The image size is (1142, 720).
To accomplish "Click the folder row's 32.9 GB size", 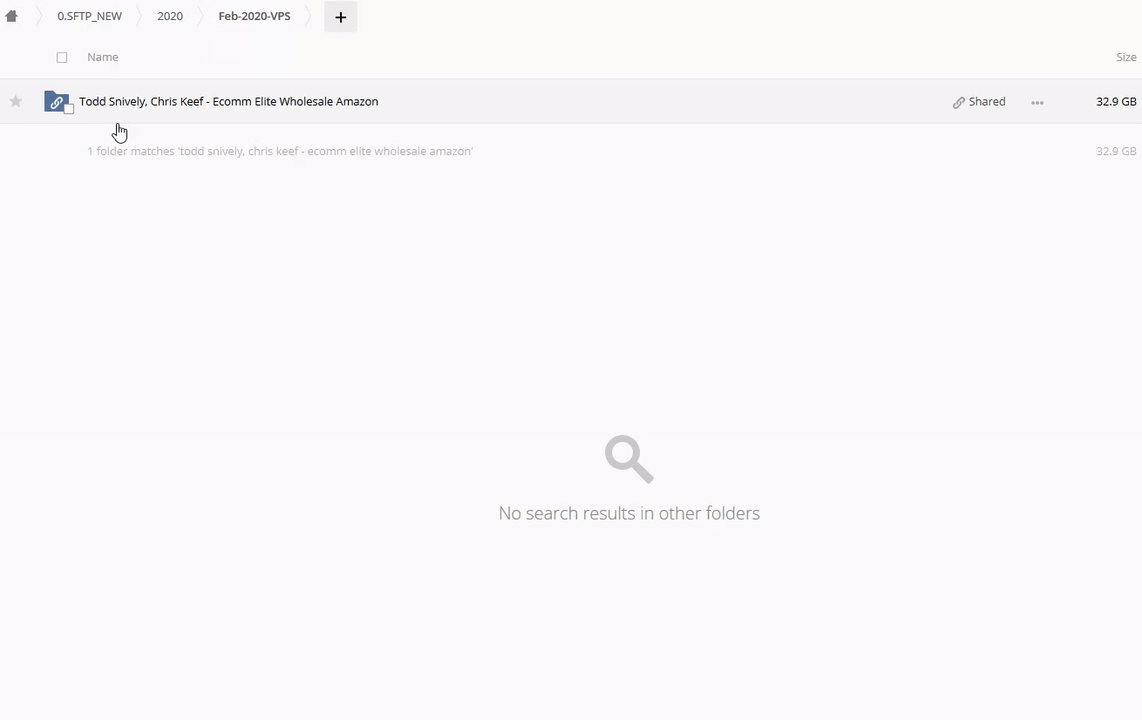I will pyautogui.click(x=1115, y=101).
